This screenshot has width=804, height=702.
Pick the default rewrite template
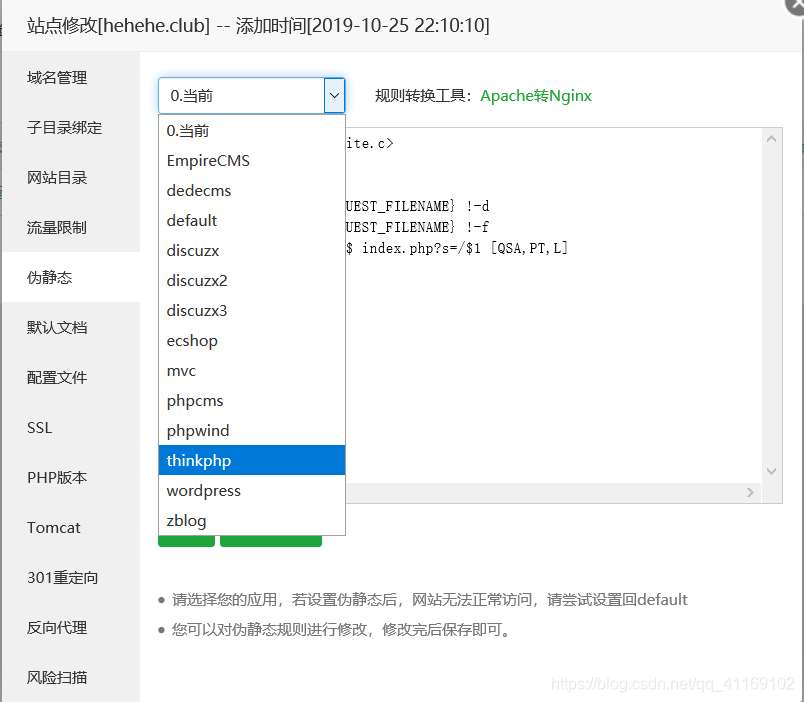(252, 220)
